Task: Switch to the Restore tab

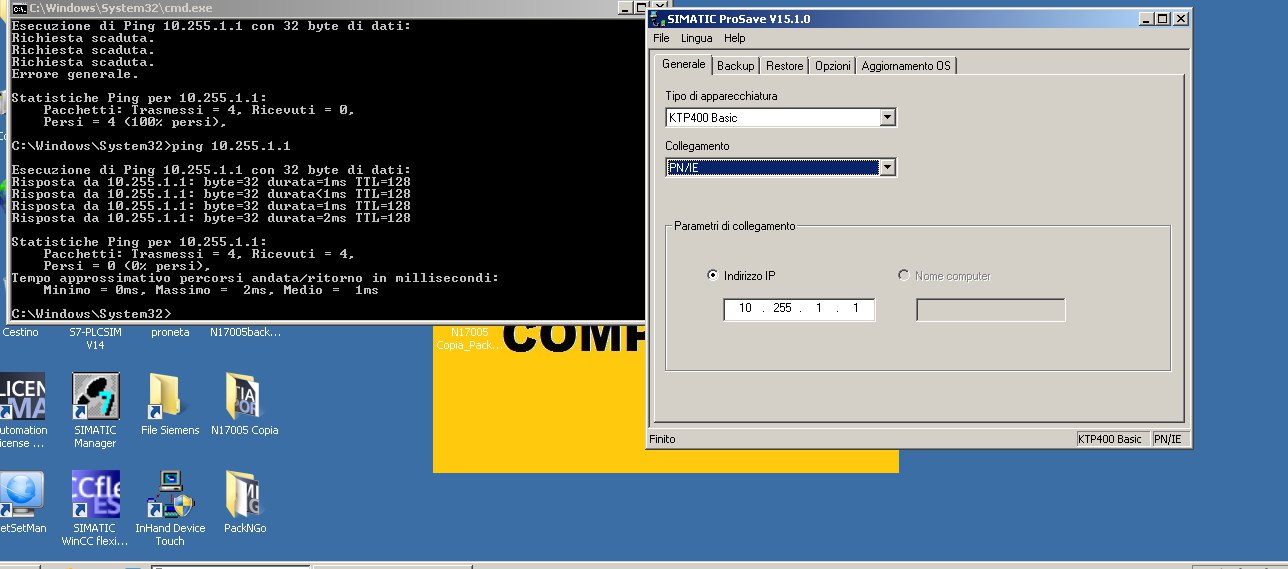Action: (x=785, y=65)
